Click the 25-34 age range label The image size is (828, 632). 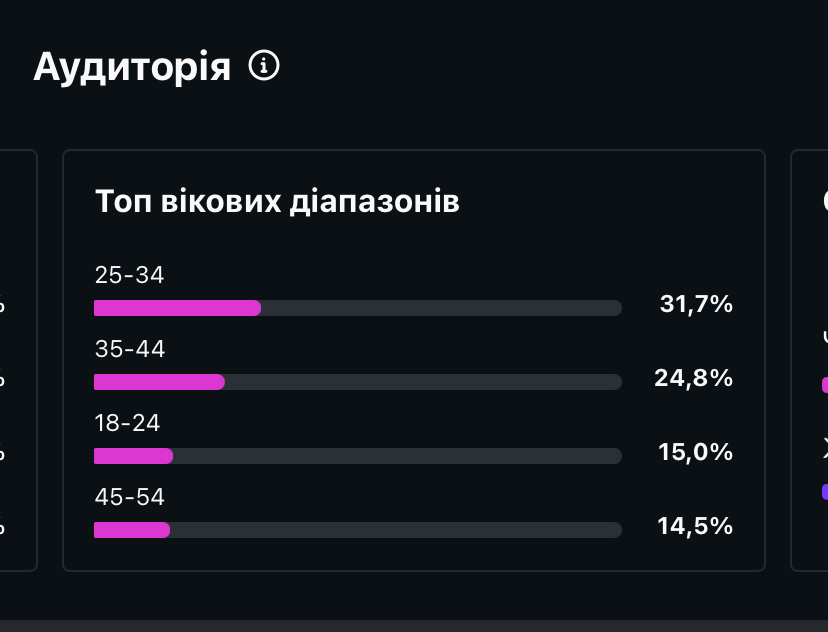pos(129,275)
